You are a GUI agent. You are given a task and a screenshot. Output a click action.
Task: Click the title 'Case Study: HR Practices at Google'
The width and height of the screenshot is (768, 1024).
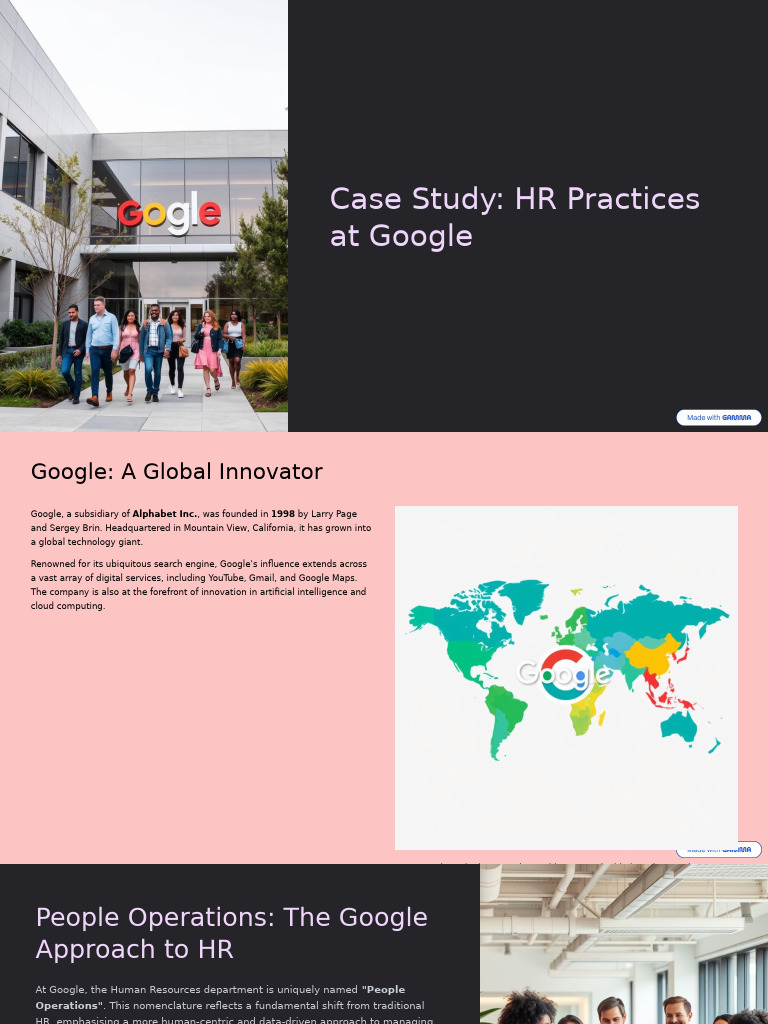point(515,217)
